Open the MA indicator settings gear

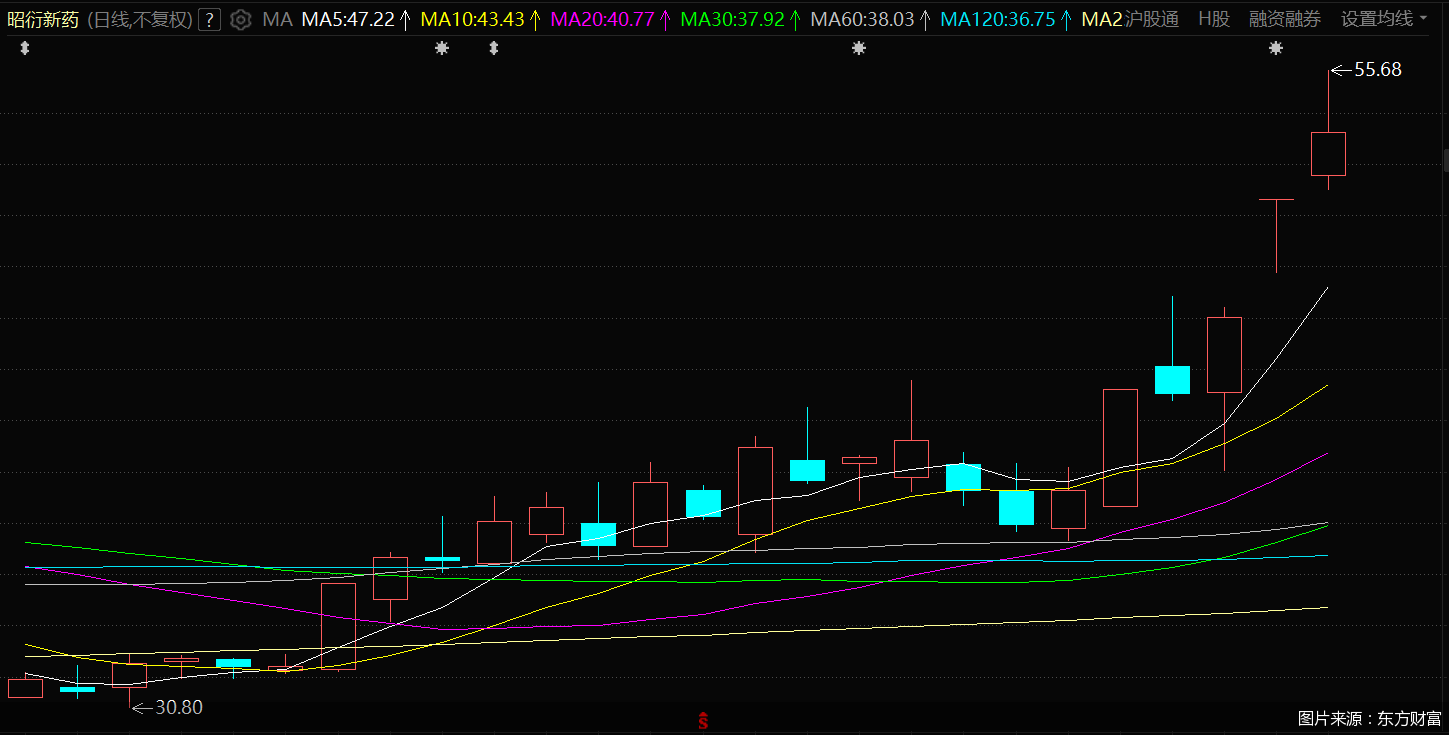pyautogui.click(x=241, y=19)
